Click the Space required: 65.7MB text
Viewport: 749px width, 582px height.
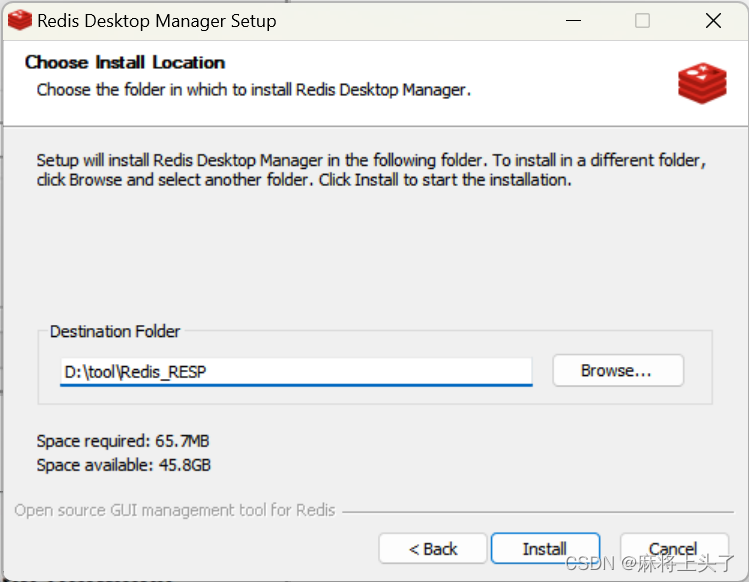pyautogui.click(x=123, y=441)
